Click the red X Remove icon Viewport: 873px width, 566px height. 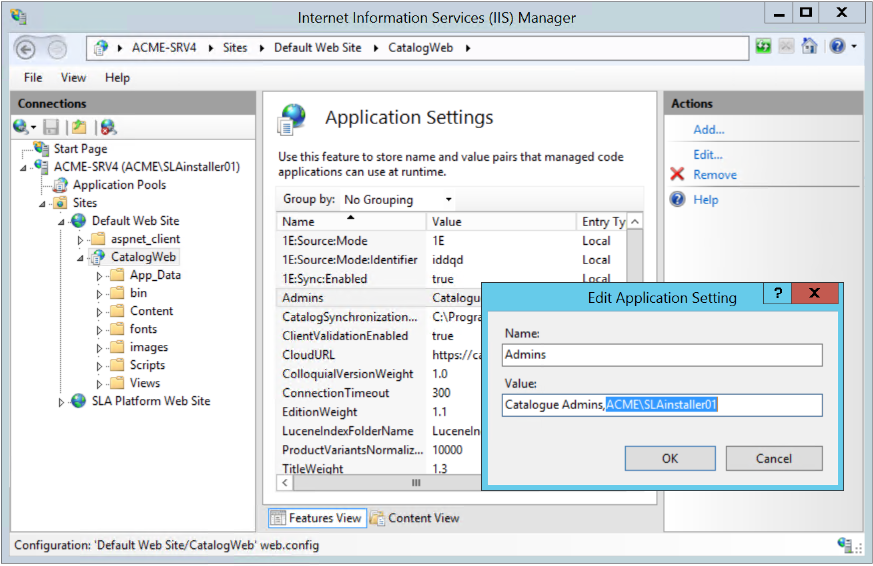pos(677,175)
